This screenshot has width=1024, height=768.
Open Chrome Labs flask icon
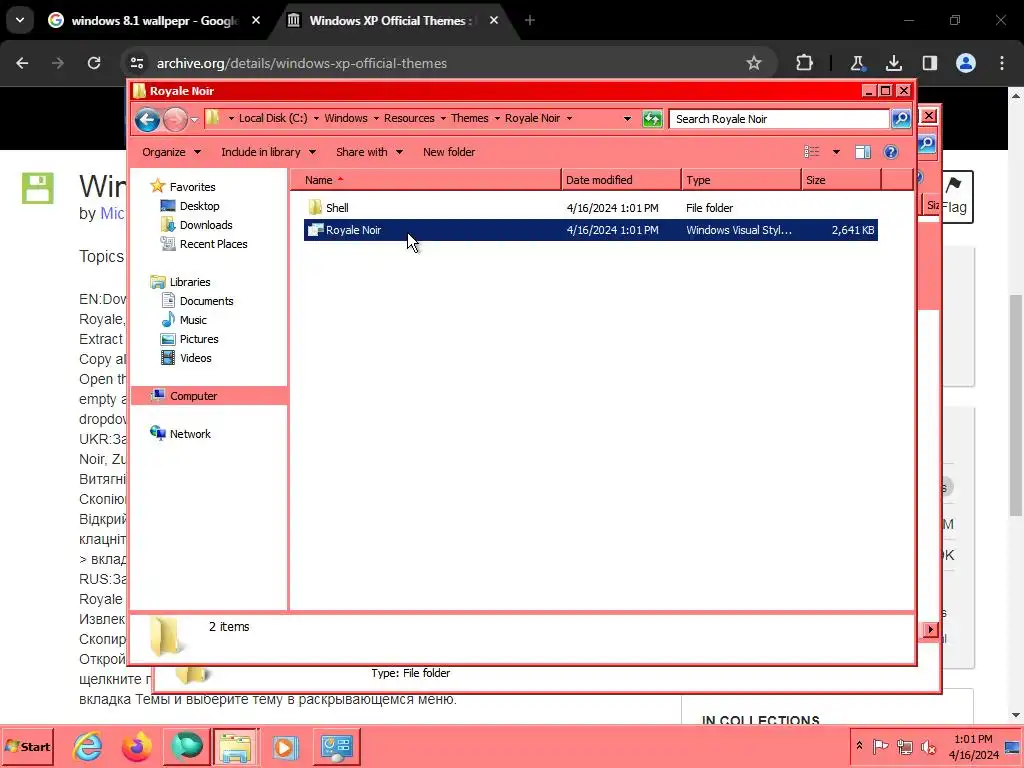click(x=857, y=63)
